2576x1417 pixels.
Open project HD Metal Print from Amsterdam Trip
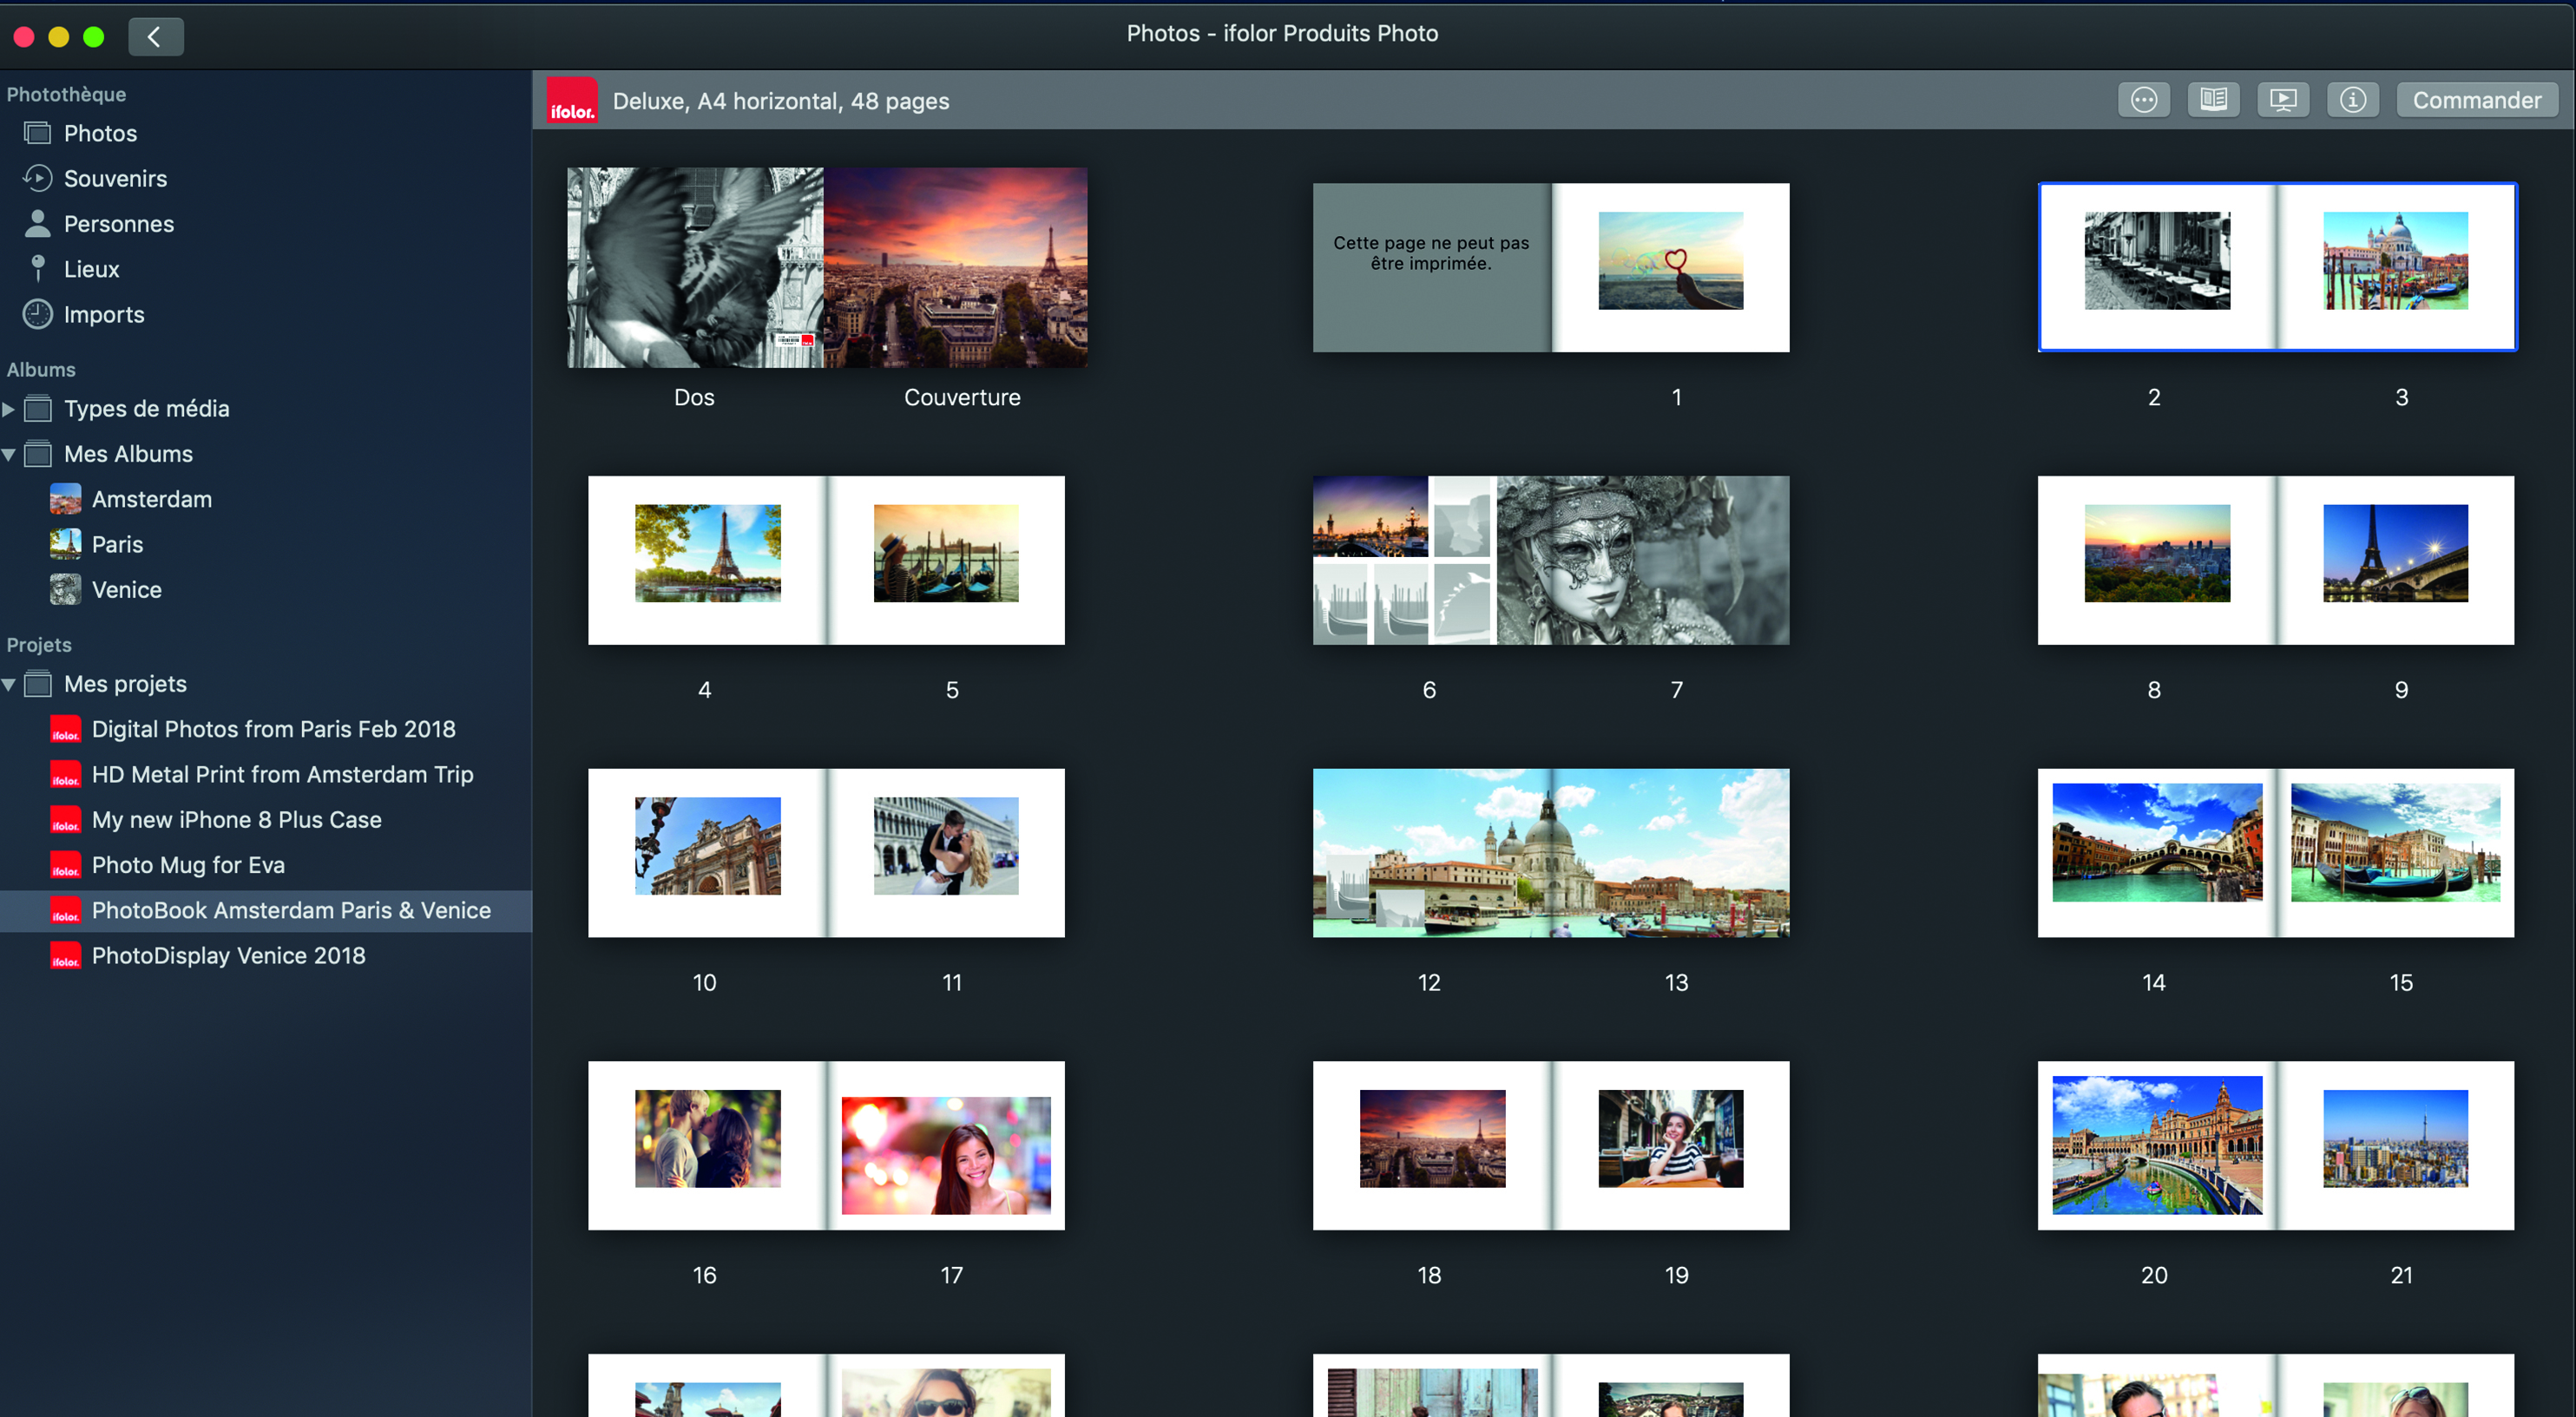pos(282,774)
